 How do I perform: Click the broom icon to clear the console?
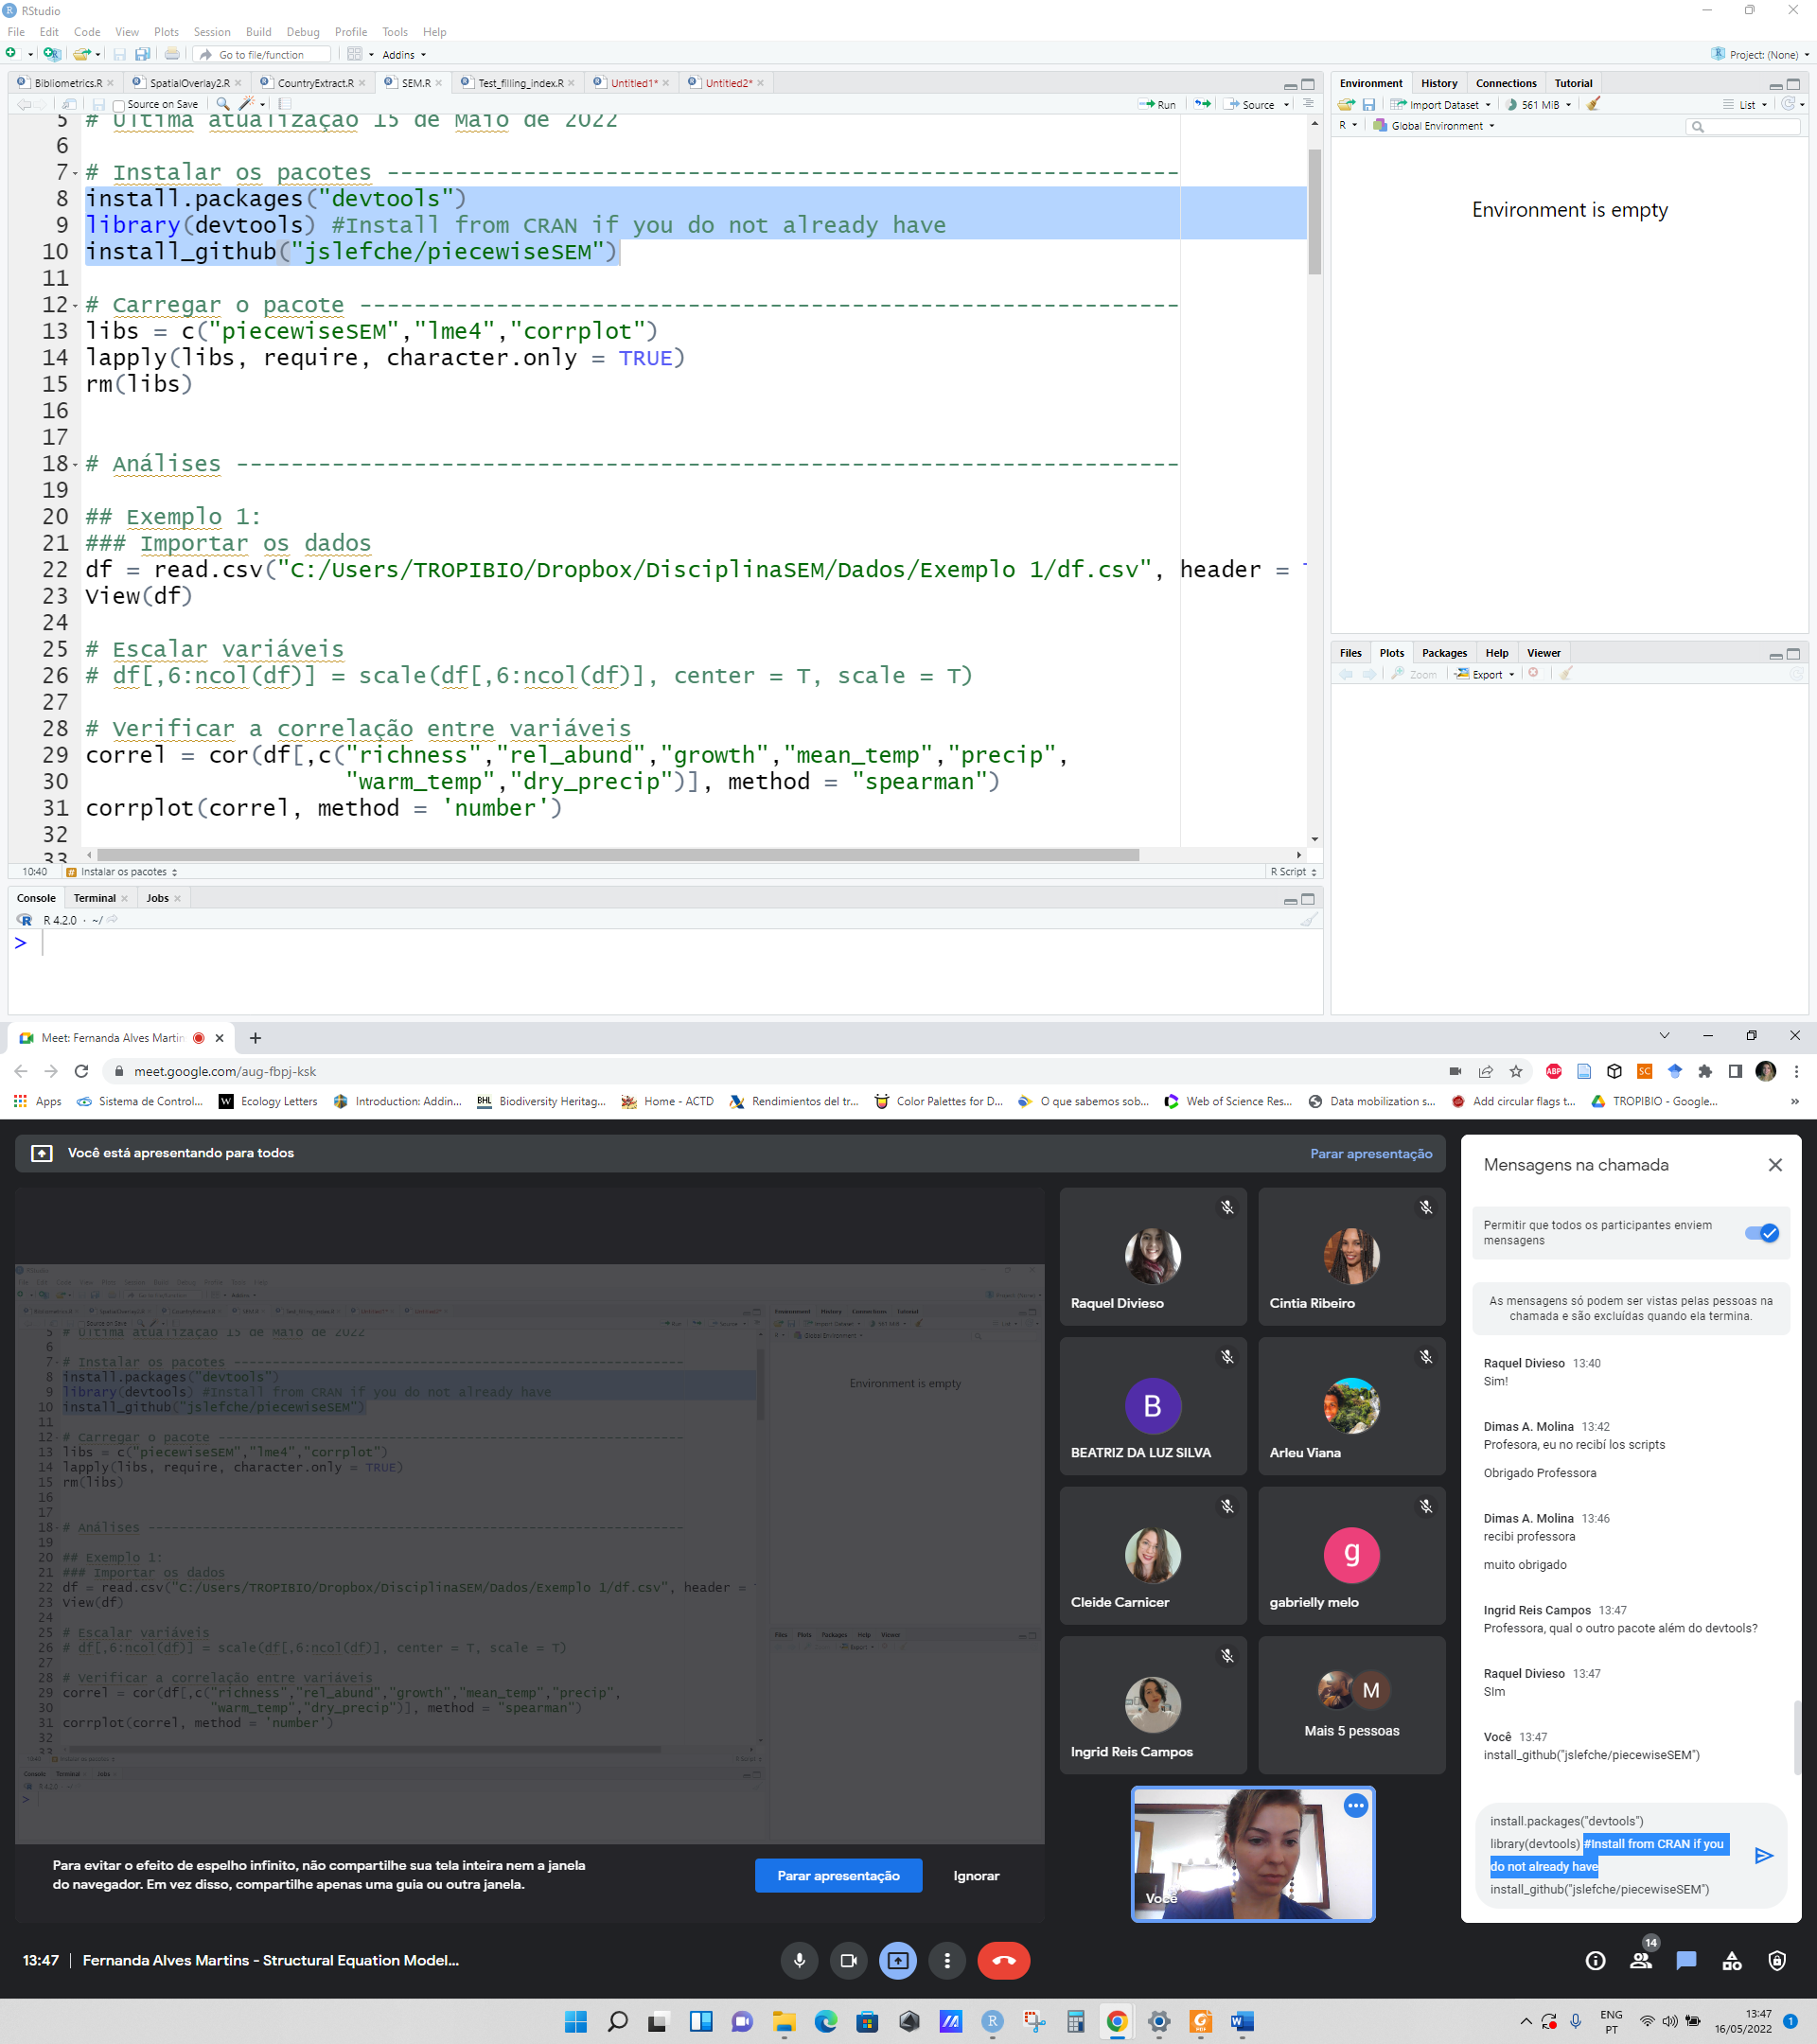point(1308,920)
